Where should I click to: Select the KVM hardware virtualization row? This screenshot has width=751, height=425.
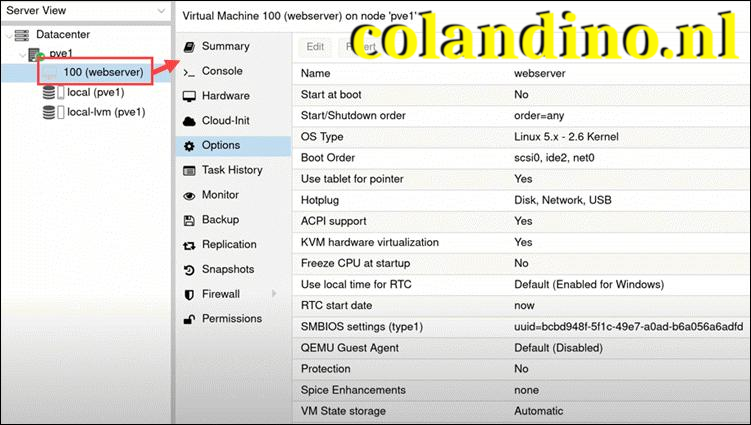coord(521,242)
